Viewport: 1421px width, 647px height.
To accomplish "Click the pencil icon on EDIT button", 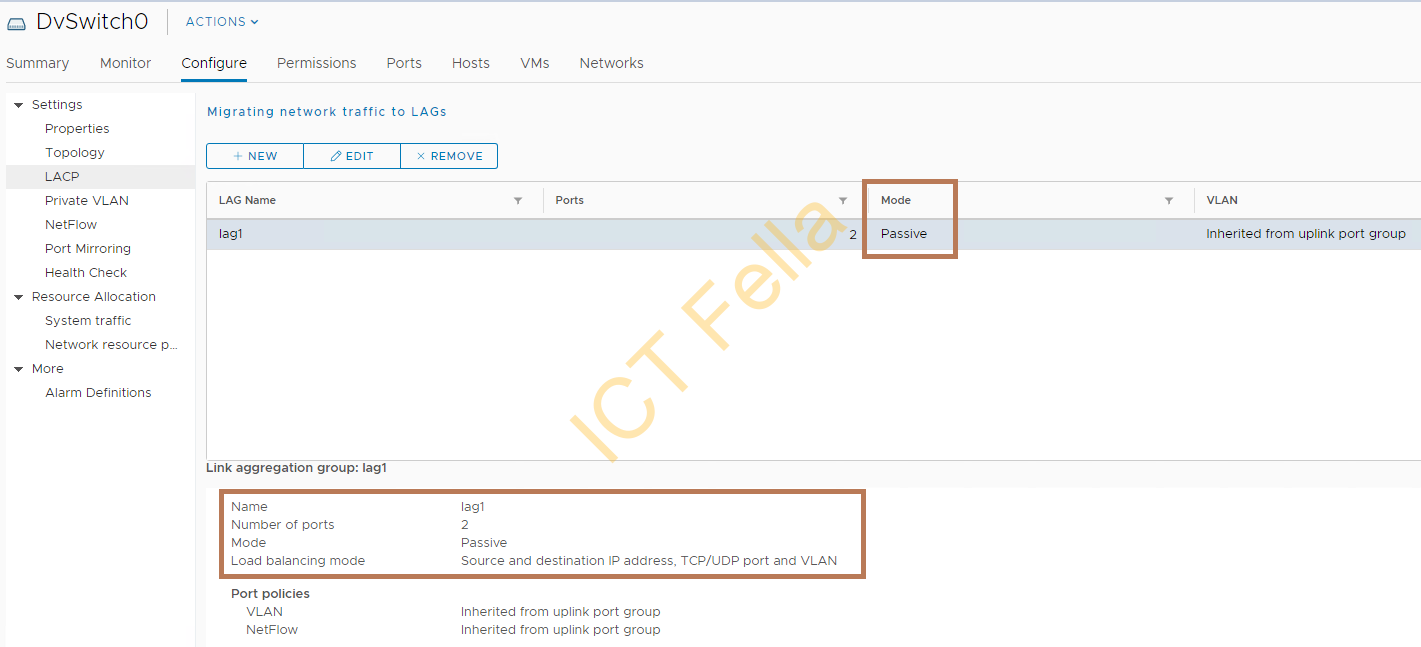I will [336, 156].
